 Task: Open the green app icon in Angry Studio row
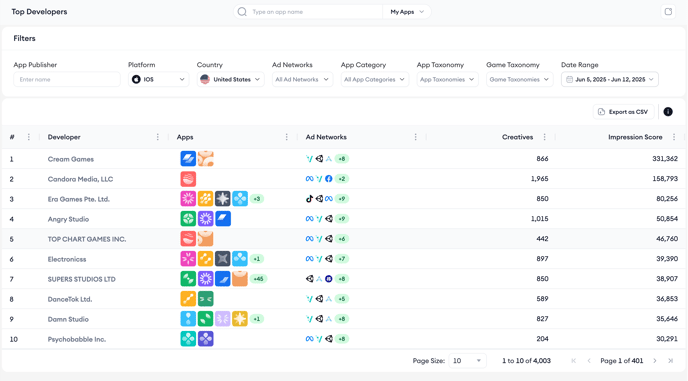coord(188,219)
